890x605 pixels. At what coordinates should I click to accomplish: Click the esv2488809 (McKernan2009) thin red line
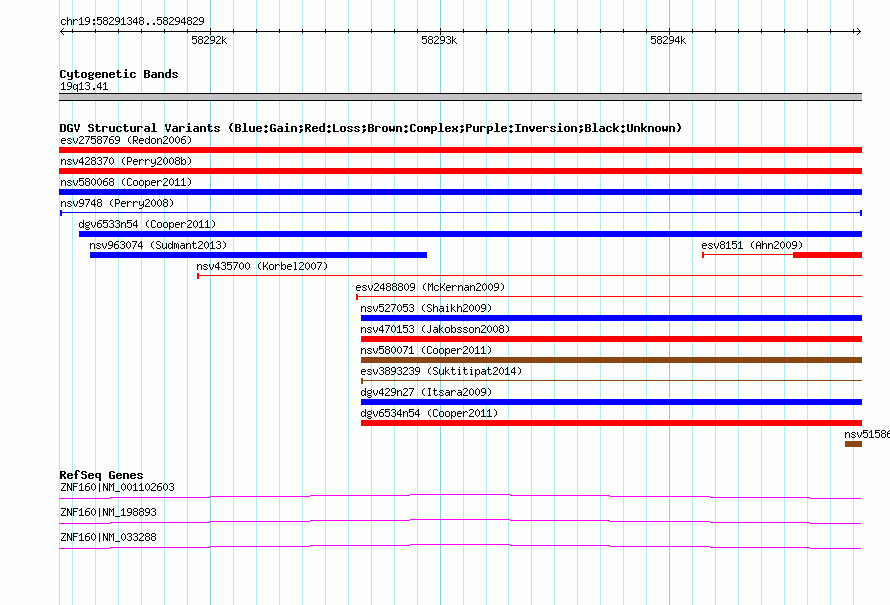click(x=609, y=297)
